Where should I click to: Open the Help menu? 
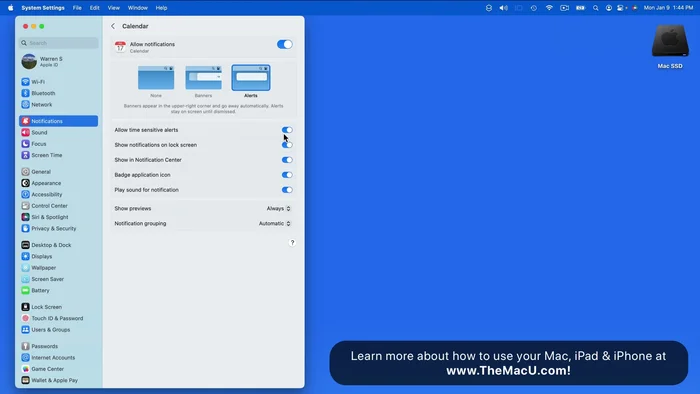[161, 8]
